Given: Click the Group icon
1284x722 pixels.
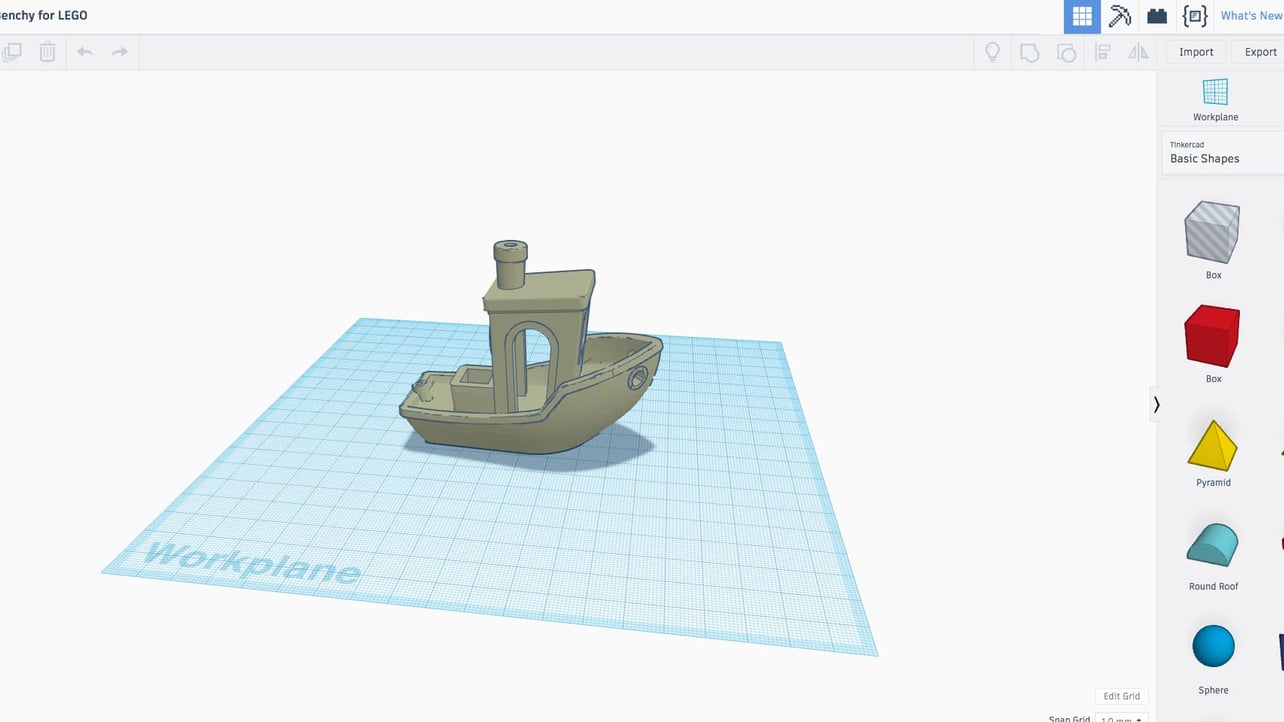Looking at the screenshot, I should pos(1030,52).
